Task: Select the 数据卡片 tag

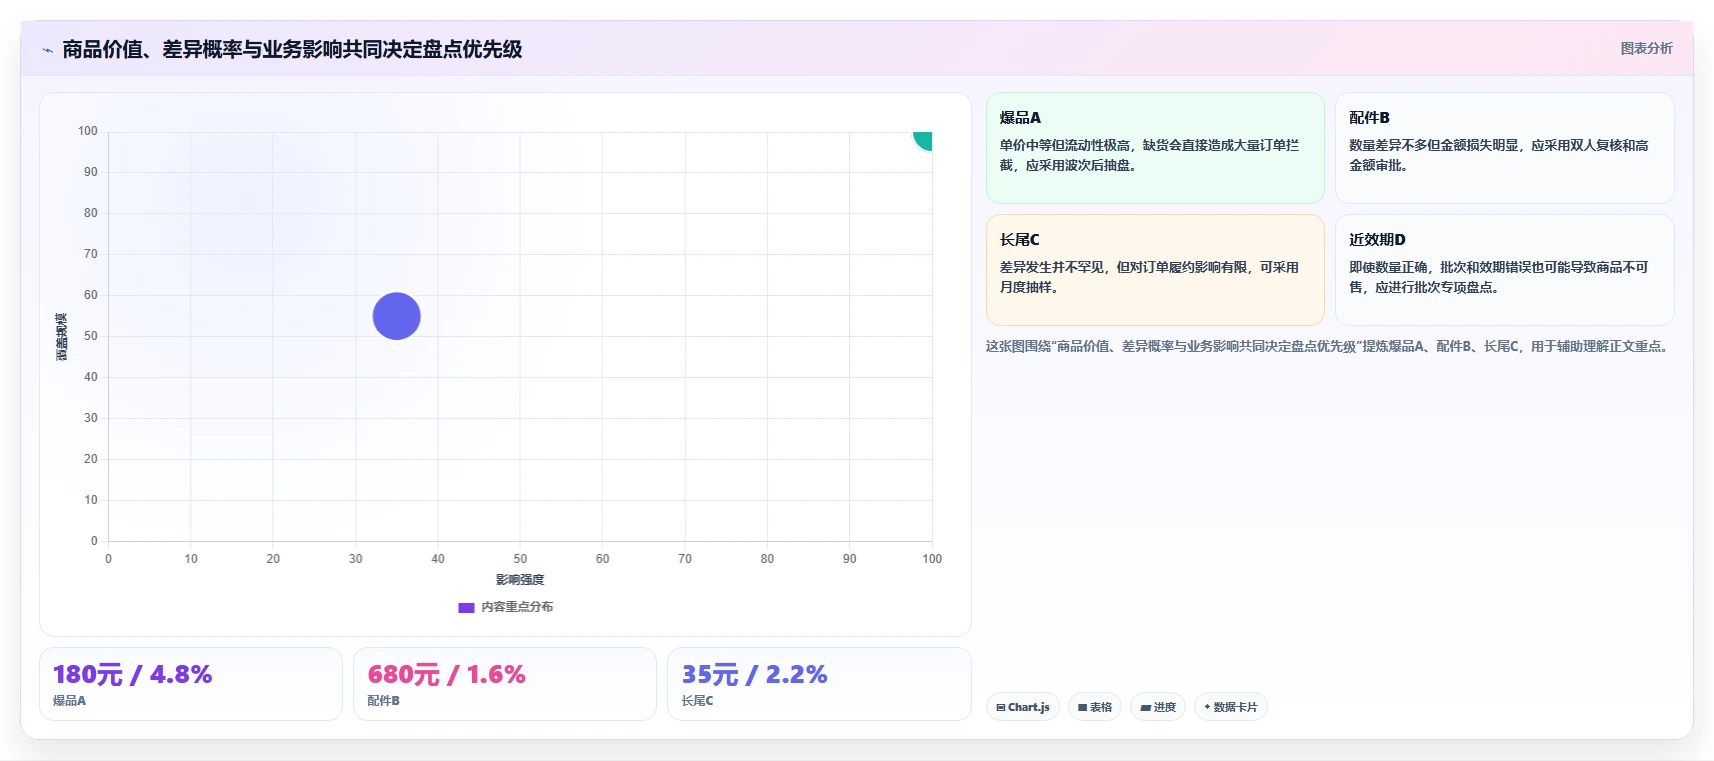Action: point(1231,707)
